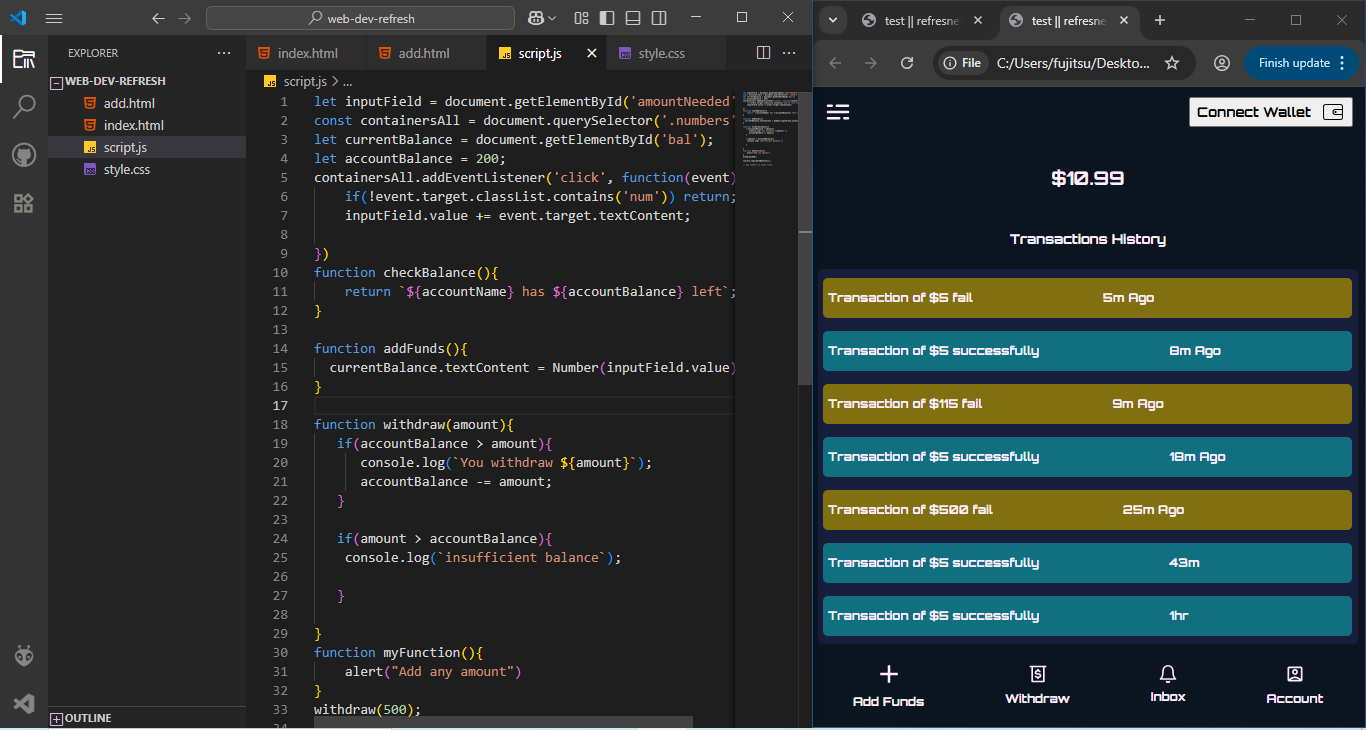Toggle the primary side bar layout button
The width and height of the screenshot is (1366, 730).
[x=607, y=18]
